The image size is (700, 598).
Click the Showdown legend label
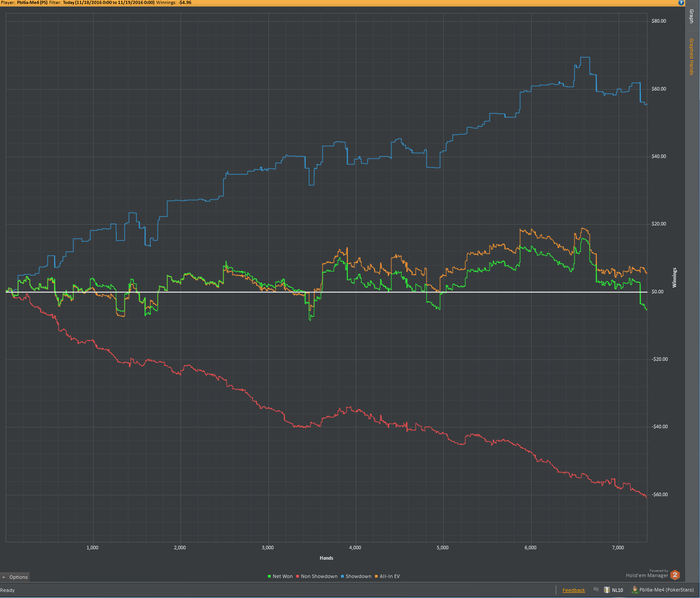(358, 576)
